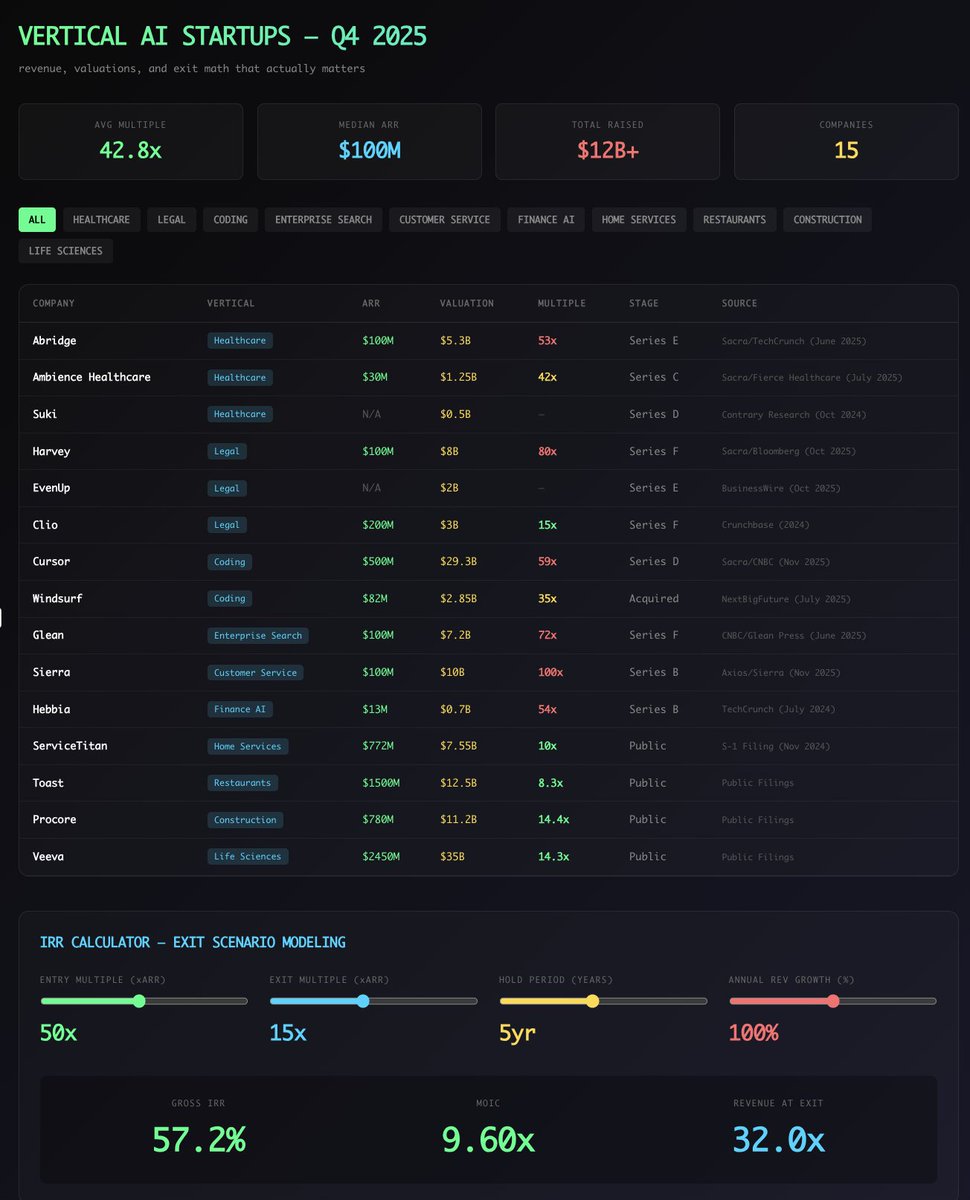Filter by RESTAURANTS vertical

(x=734, y=220)
